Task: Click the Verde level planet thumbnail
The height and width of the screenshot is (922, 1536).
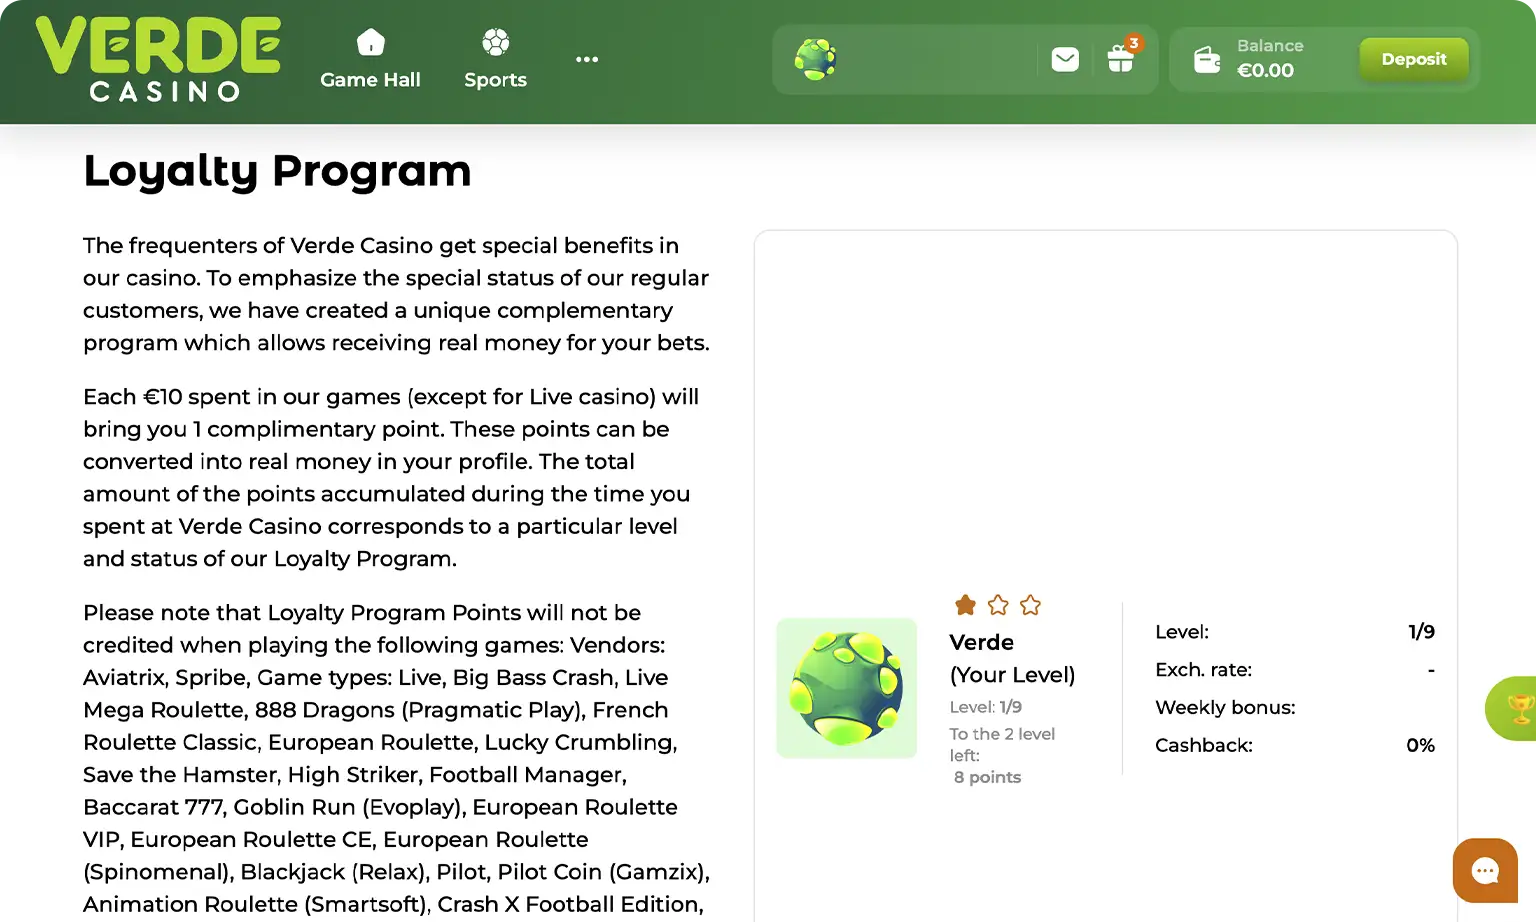Action: click(x=847, y=688)
